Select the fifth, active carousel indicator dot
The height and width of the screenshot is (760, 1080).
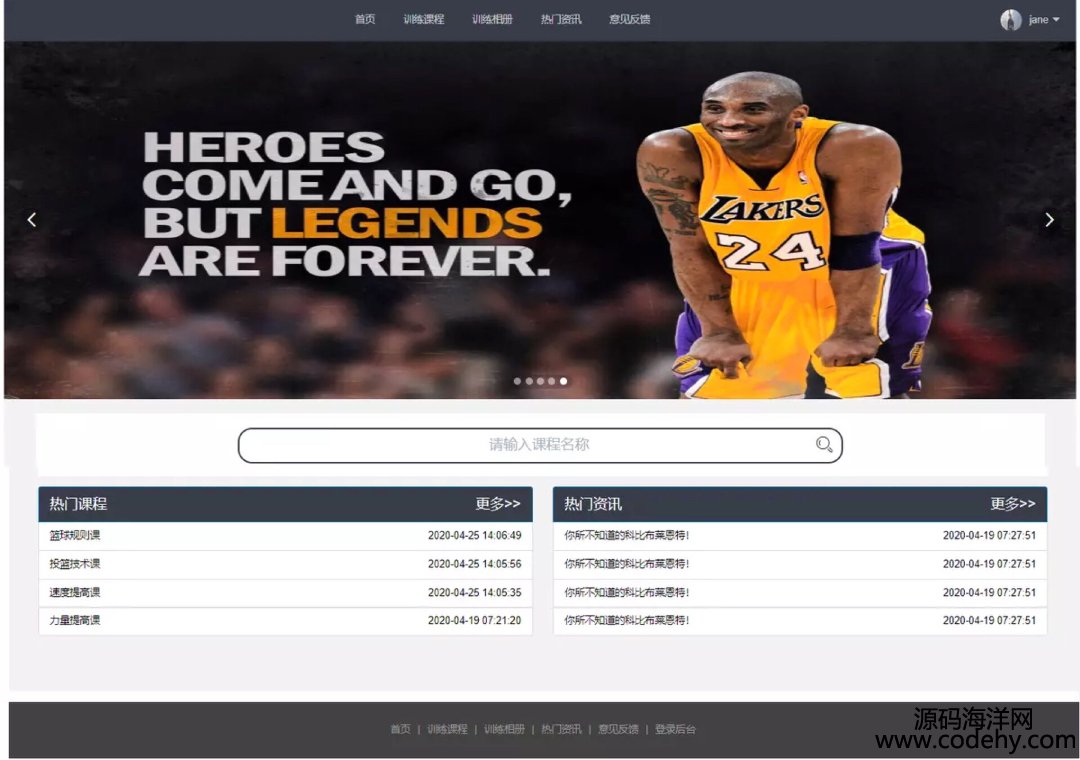point(563,381)
